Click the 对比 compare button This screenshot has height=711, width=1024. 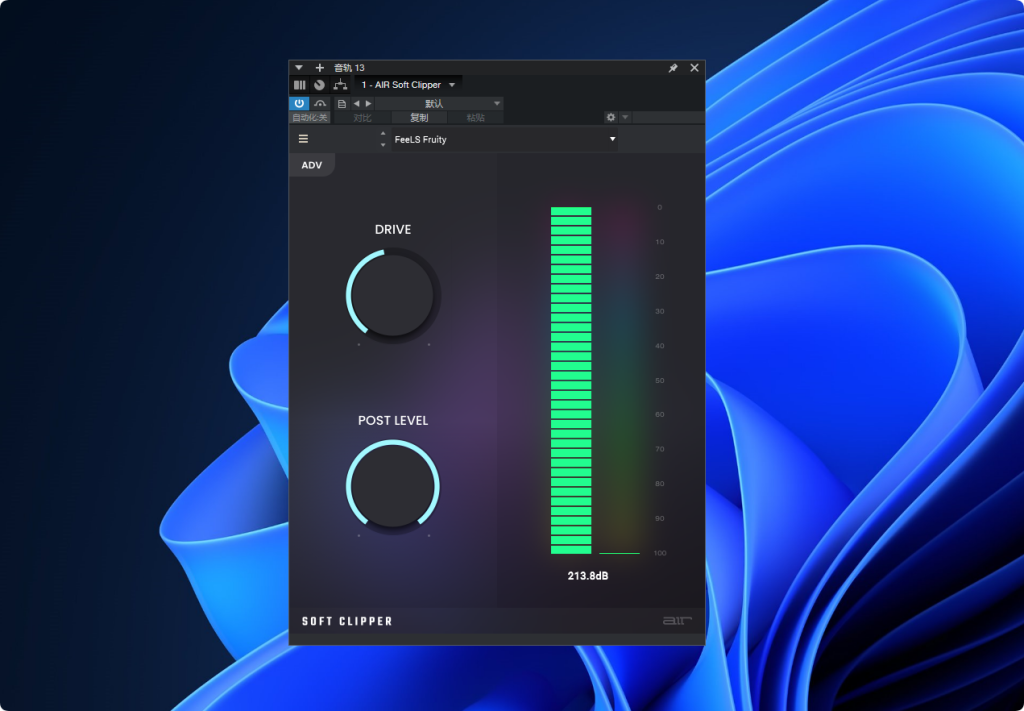pyautogui.click(x=362, y=118)
